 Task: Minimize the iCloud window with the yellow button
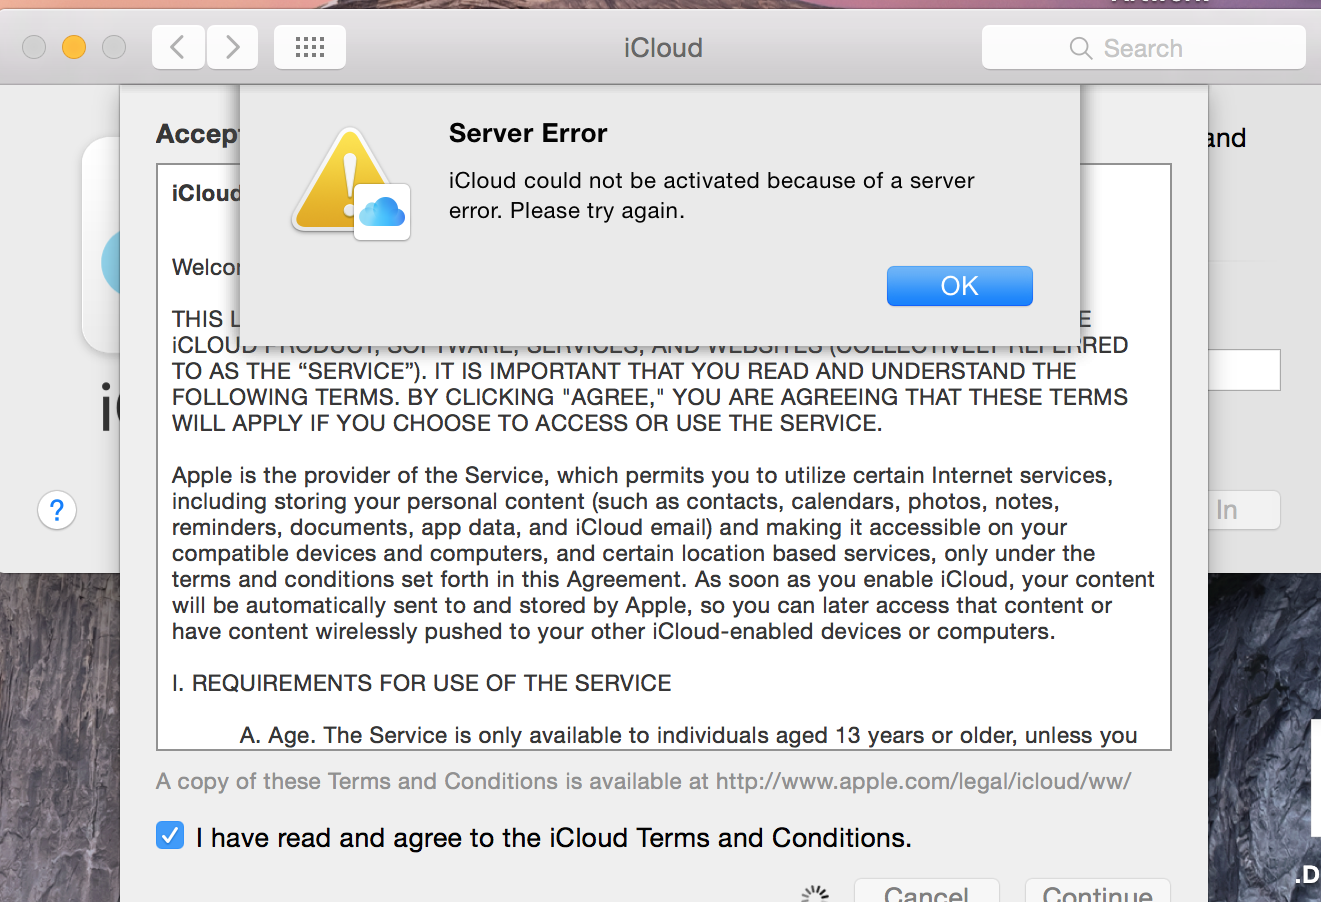(74, 47)
